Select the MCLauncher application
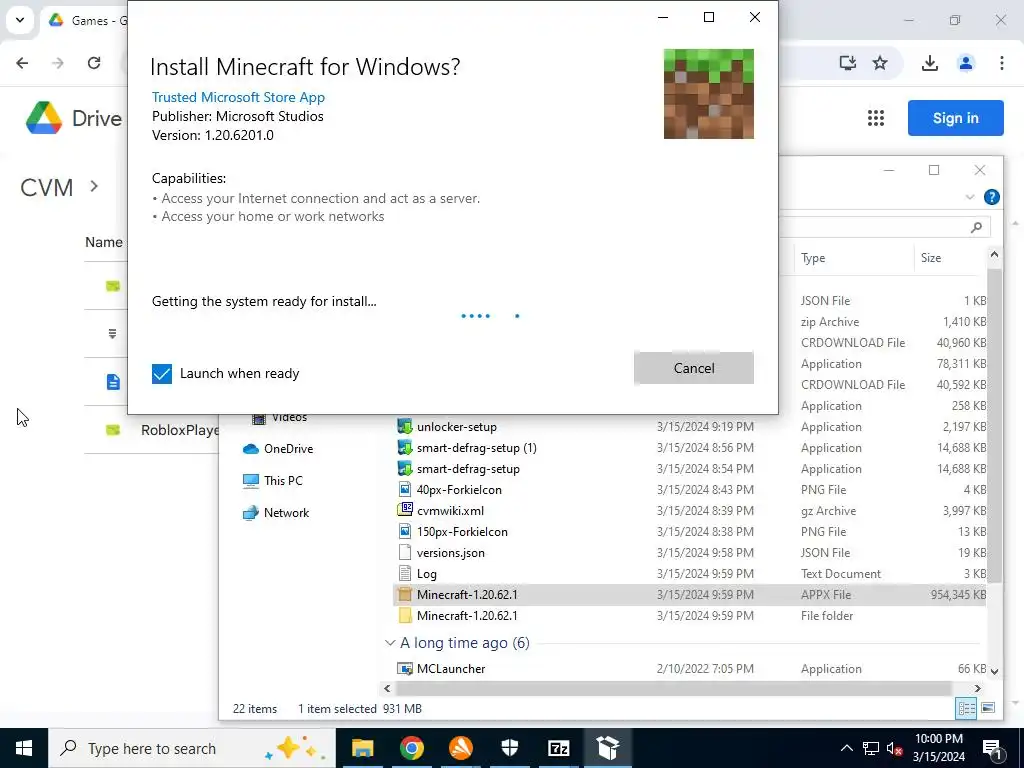This screenshot has height=768, width=1024. [x=691, y=669]
